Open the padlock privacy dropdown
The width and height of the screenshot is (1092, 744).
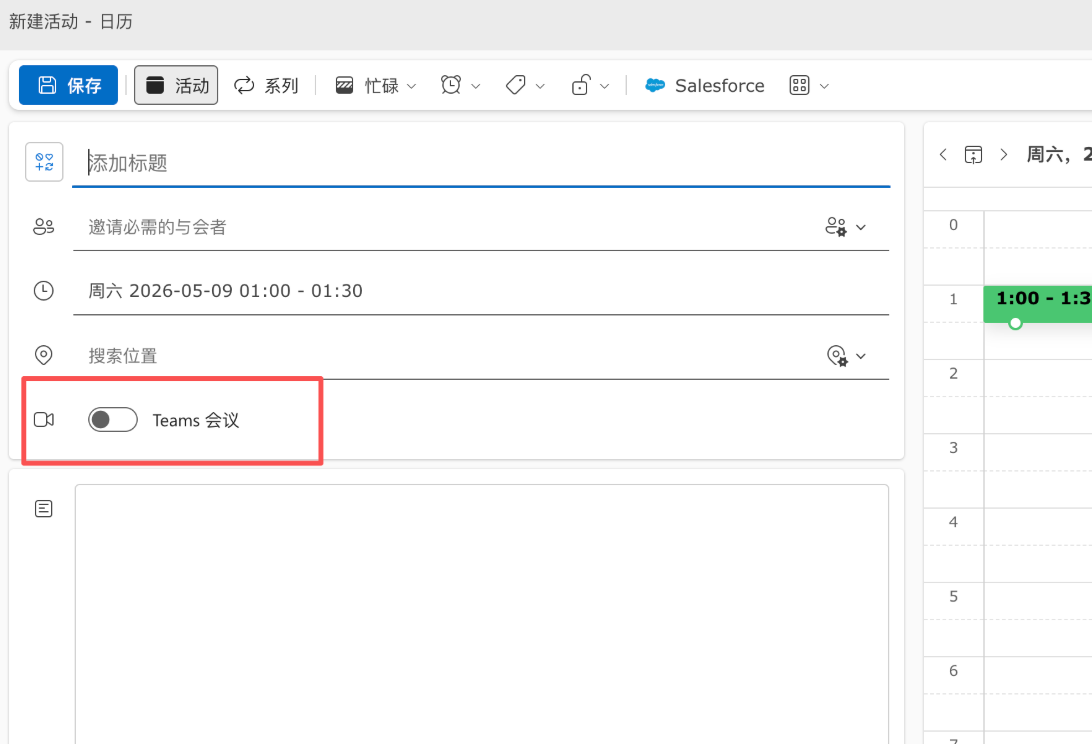590,85
